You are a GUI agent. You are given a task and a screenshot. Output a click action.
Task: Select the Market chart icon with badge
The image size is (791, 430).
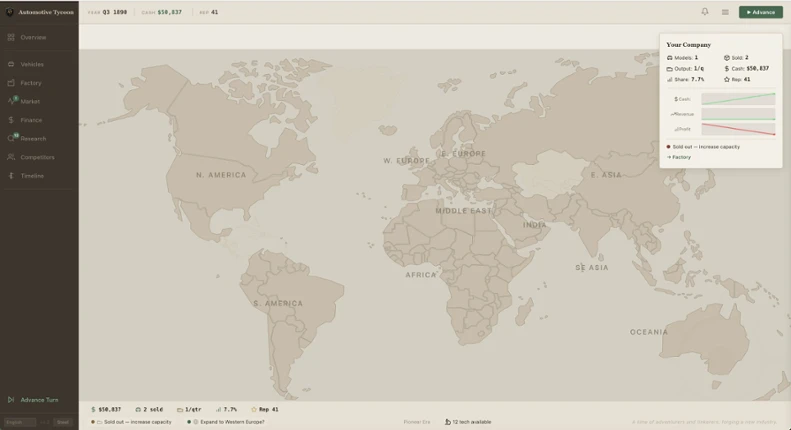(x=12, y=100)
